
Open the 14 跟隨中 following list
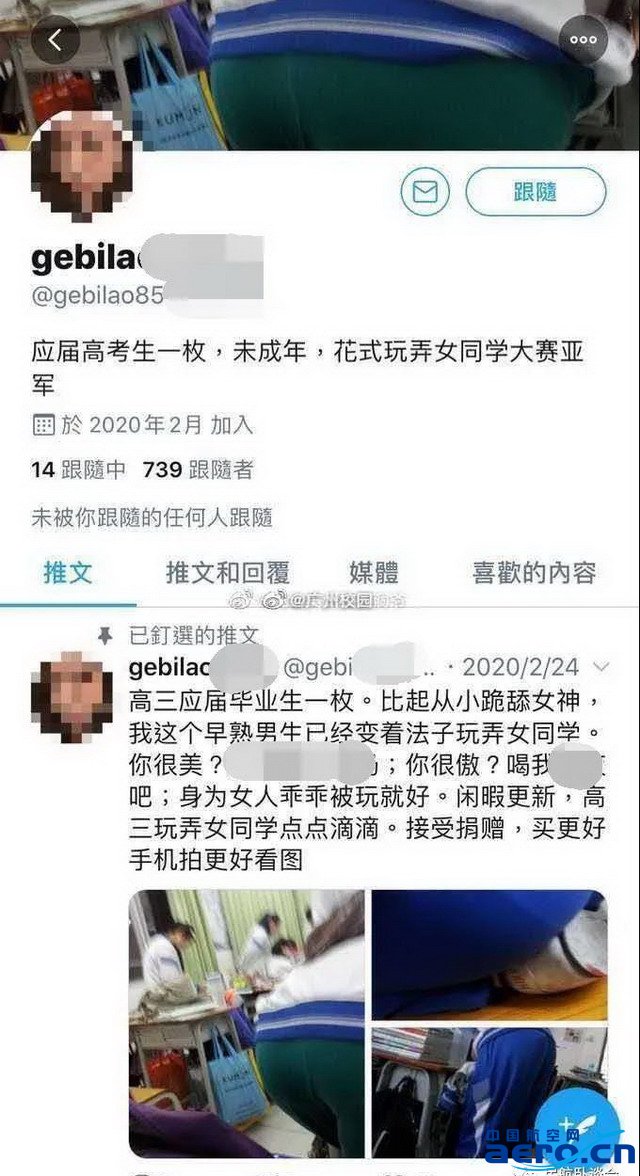point(78,470)
